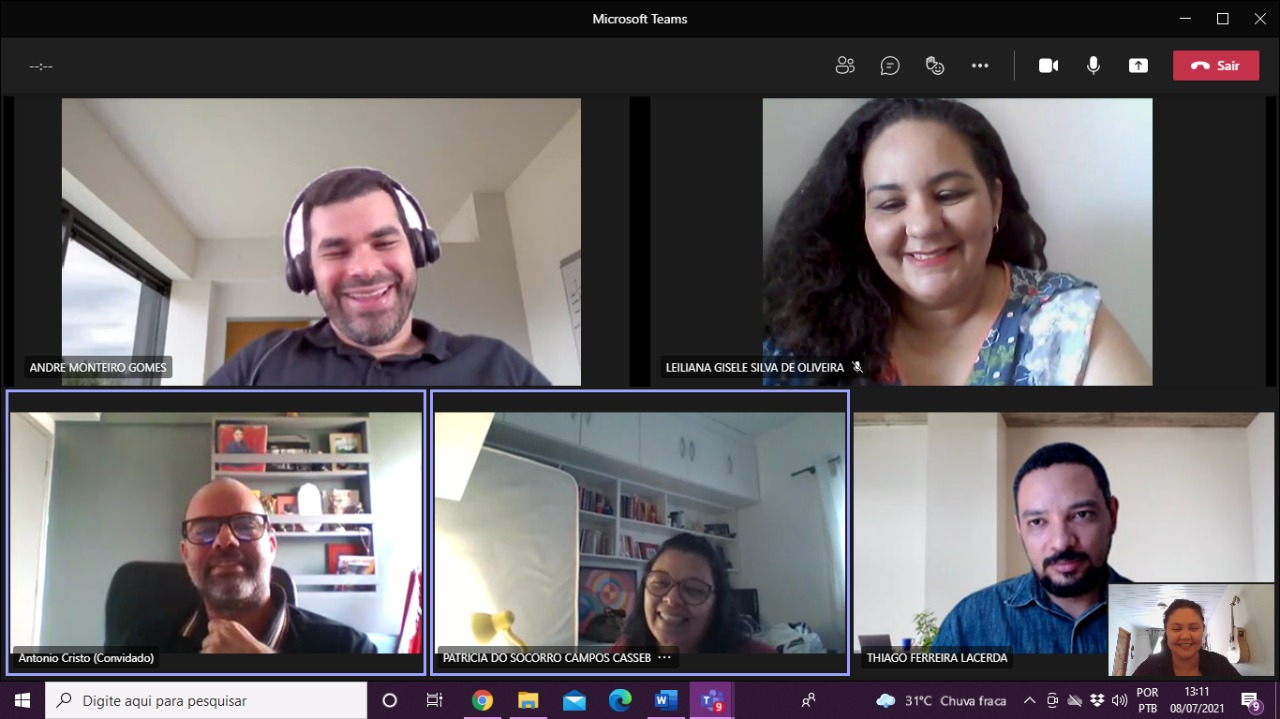This screenshot has height=719, width=1280.
Task: Open the clock and calendar flyout
Action: pos(1197,700)
